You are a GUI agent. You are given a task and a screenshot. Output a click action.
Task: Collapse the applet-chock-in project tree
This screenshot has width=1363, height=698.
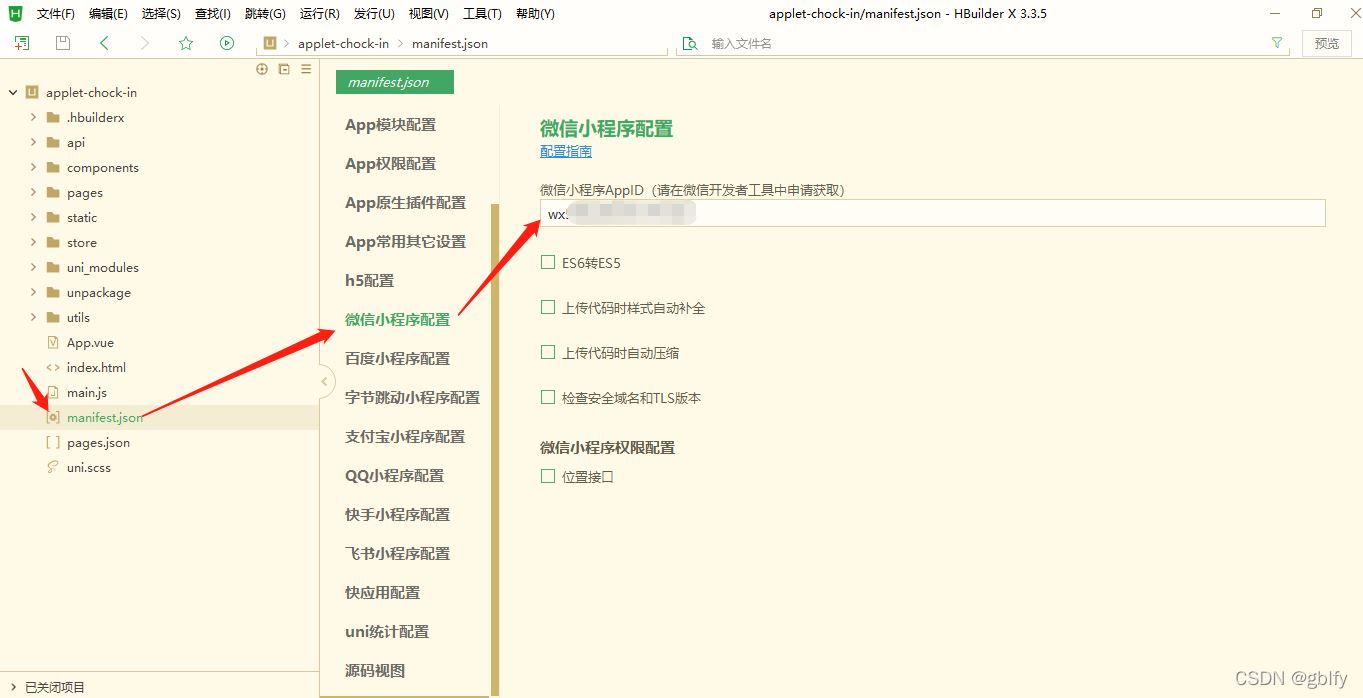click(x=12, y=92)
